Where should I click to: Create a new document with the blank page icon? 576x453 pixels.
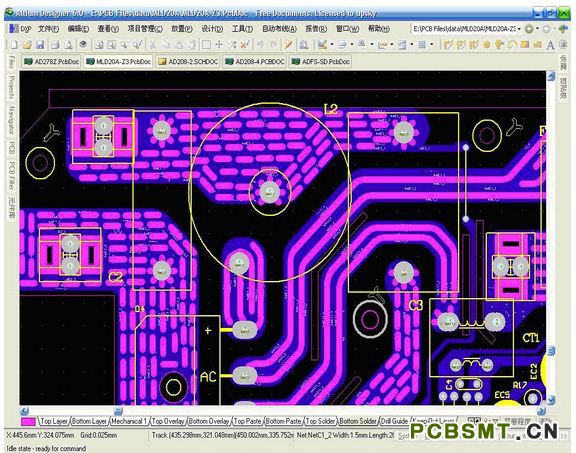tap(14, 45)
